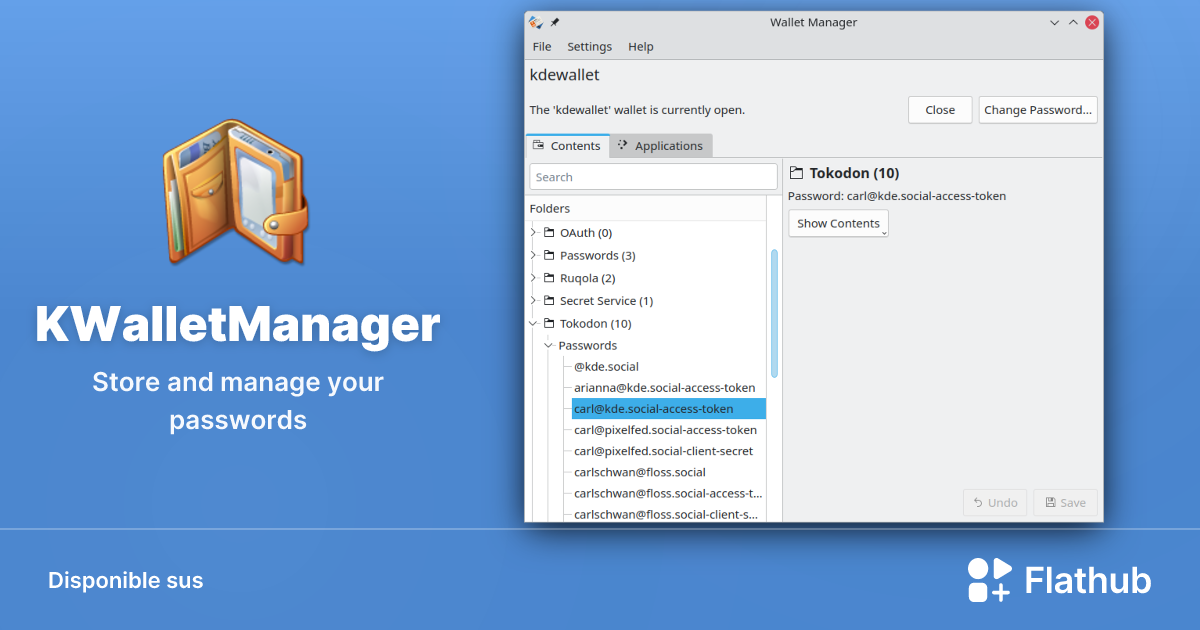Click the Change Password button
Screen dimensions: 1200x630
point(1038,109)
